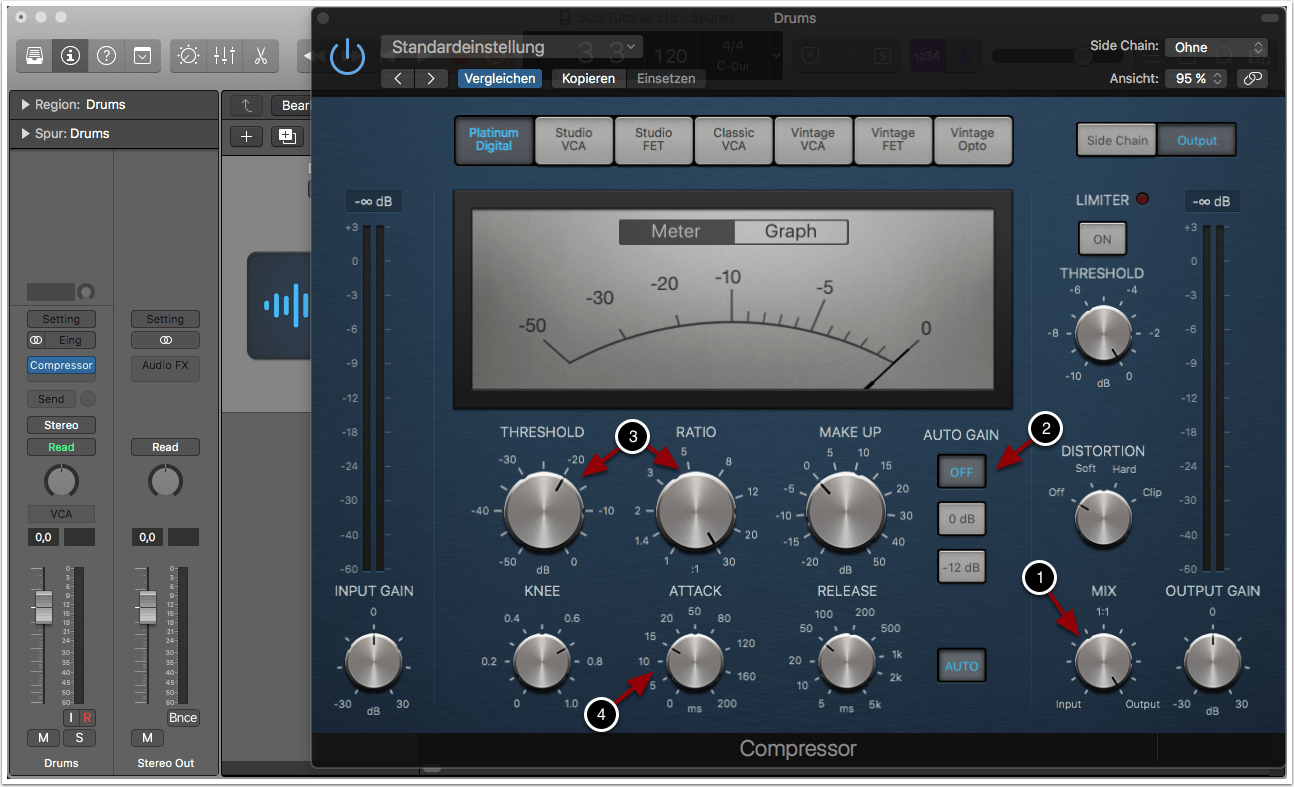The height and width of the screenshot is (787, 1294).
Task: Open the Library panel icon
Action: (x=35, y=56)
